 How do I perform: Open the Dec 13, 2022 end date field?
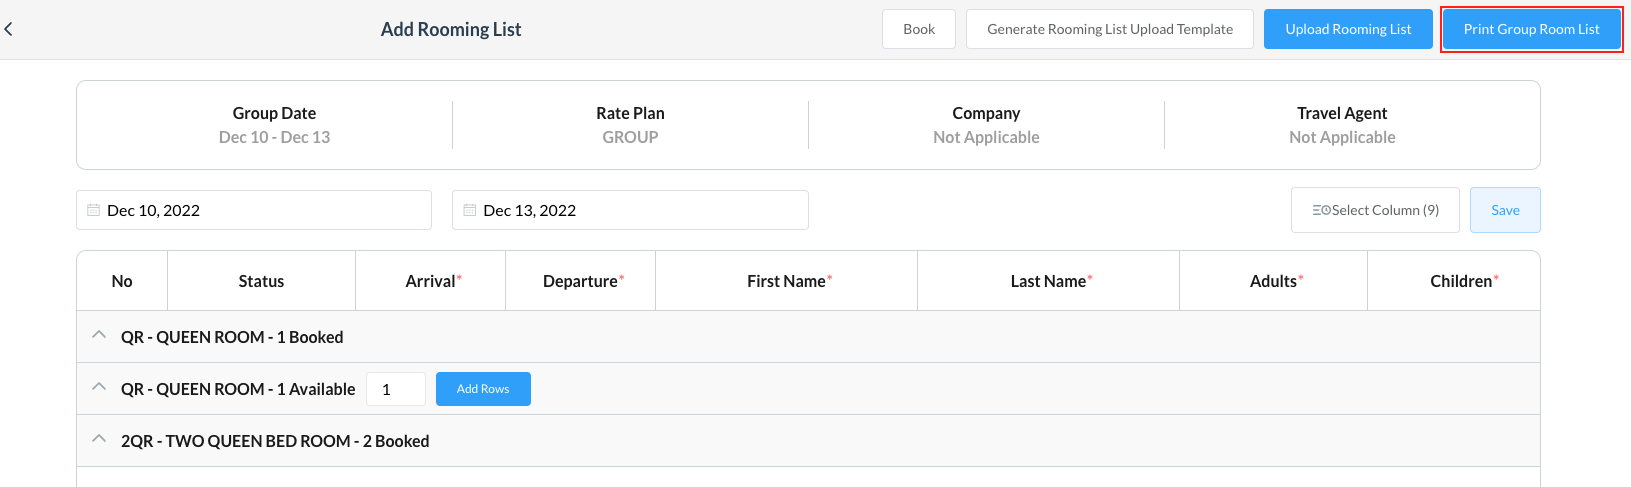tap(636, 210)
